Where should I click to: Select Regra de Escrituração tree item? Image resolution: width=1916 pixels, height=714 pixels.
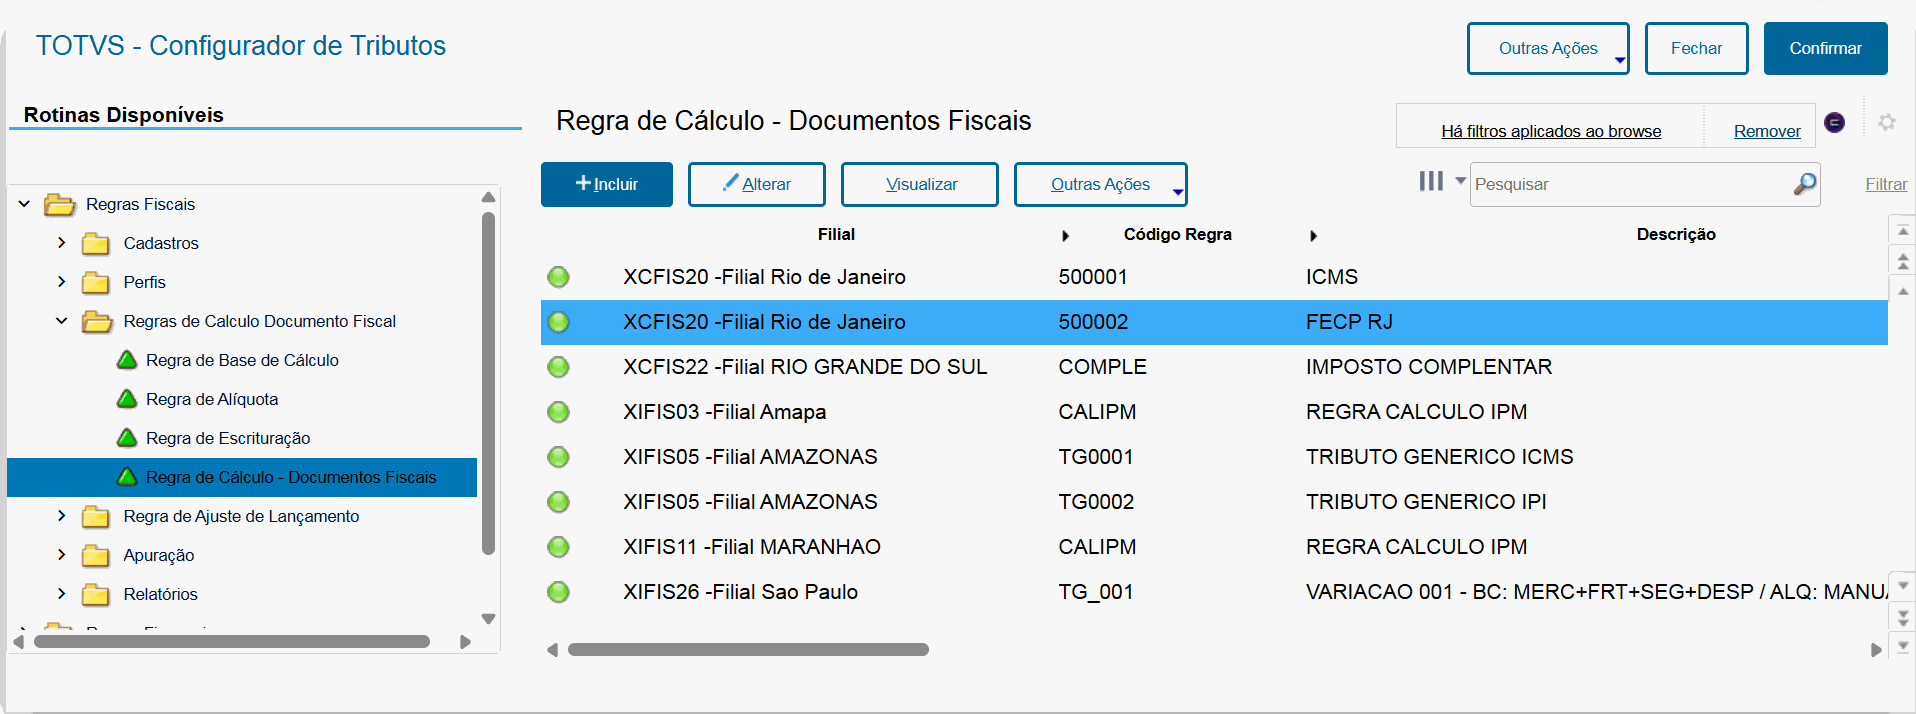point(228,438)
